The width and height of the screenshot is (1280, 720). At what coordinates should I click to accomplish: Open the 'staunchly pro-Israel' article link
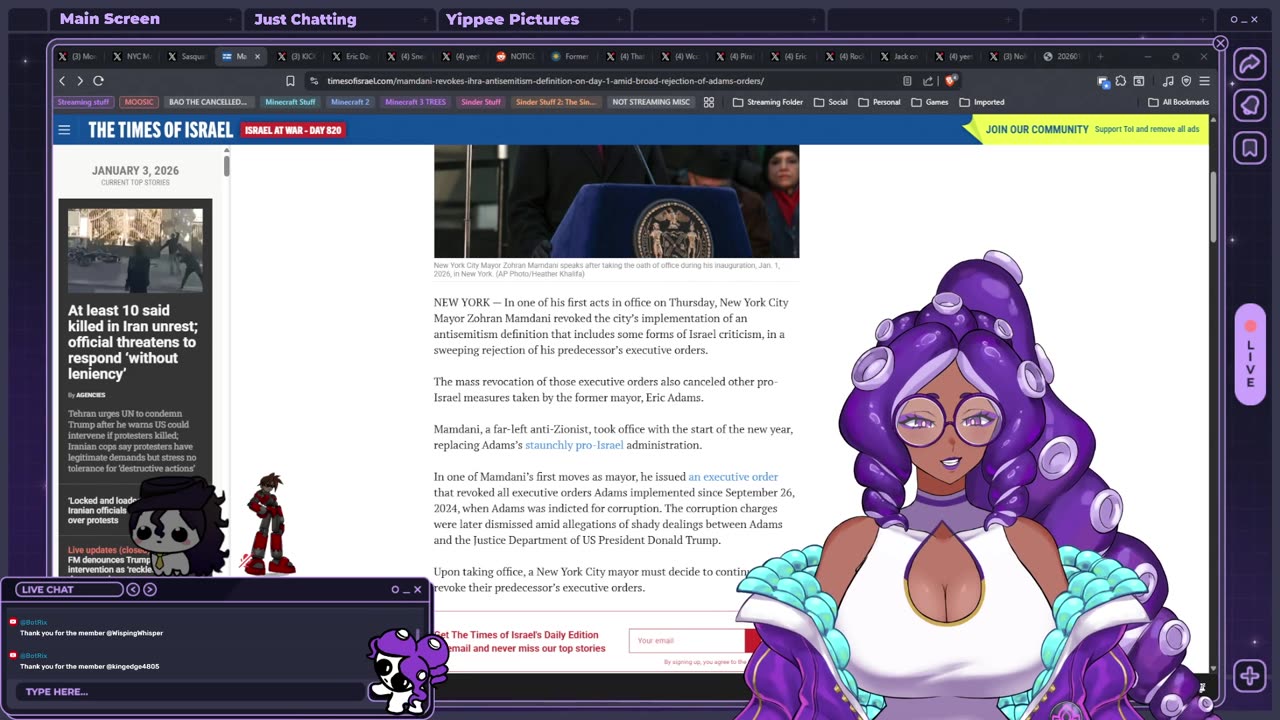tap(574, 445)
